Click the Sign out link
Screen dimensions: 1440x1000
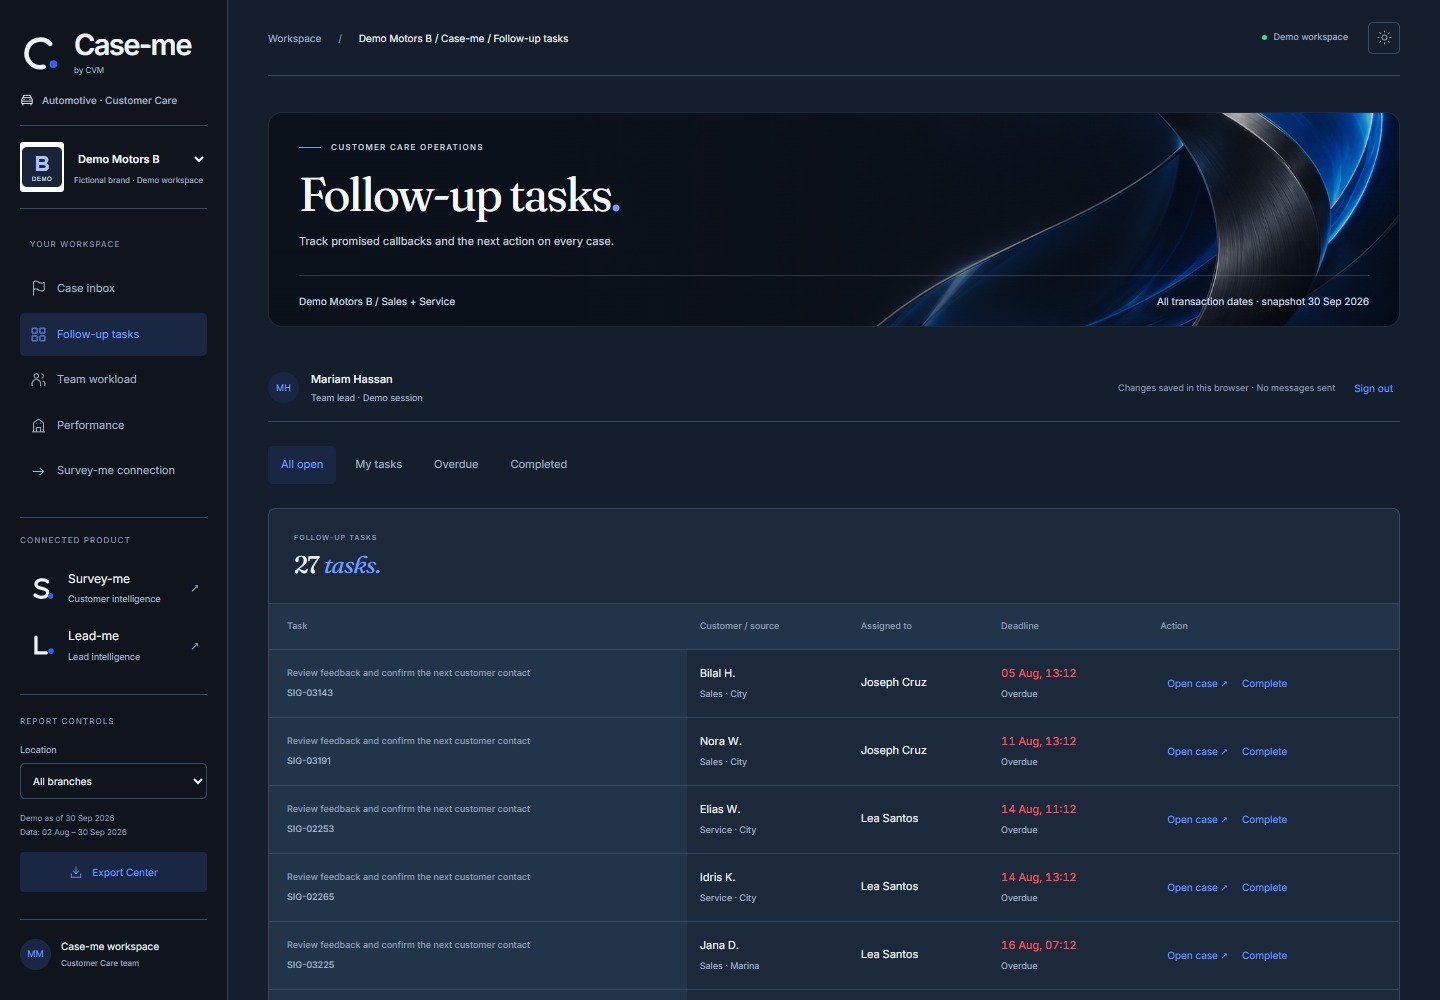1373,389
